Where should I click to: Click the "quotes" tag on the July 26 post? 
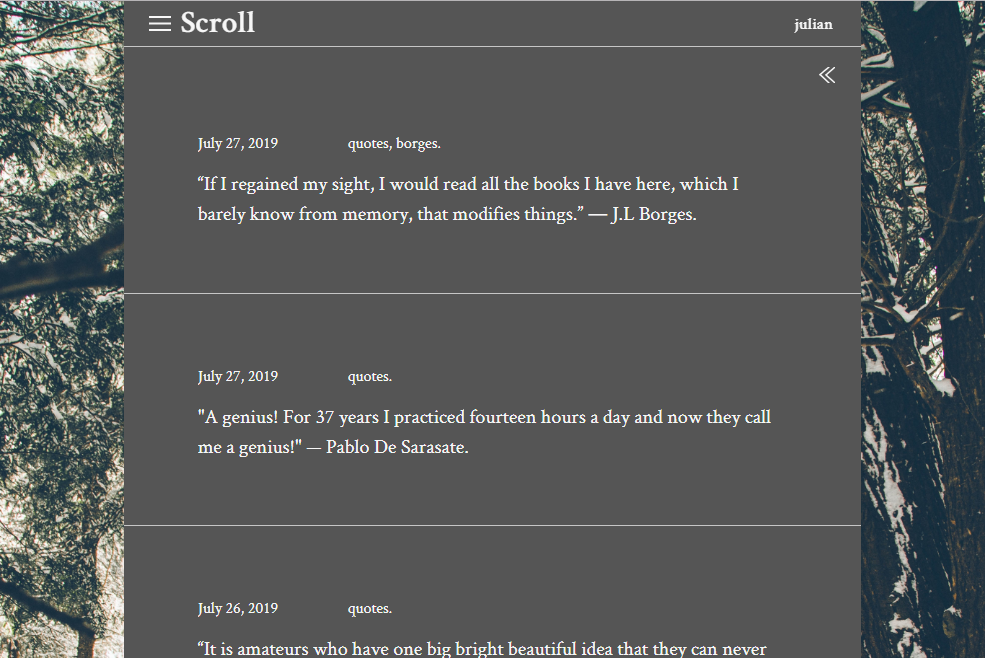pyautogui.click(x=368, y=608)
